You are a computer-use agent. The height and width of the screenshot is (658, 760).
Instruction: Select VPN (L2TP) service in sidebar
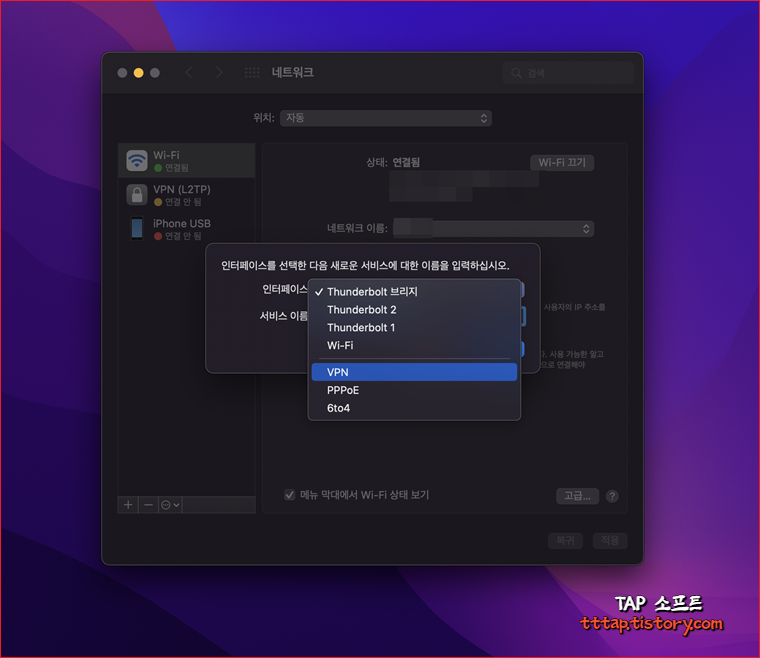(187, 195)
